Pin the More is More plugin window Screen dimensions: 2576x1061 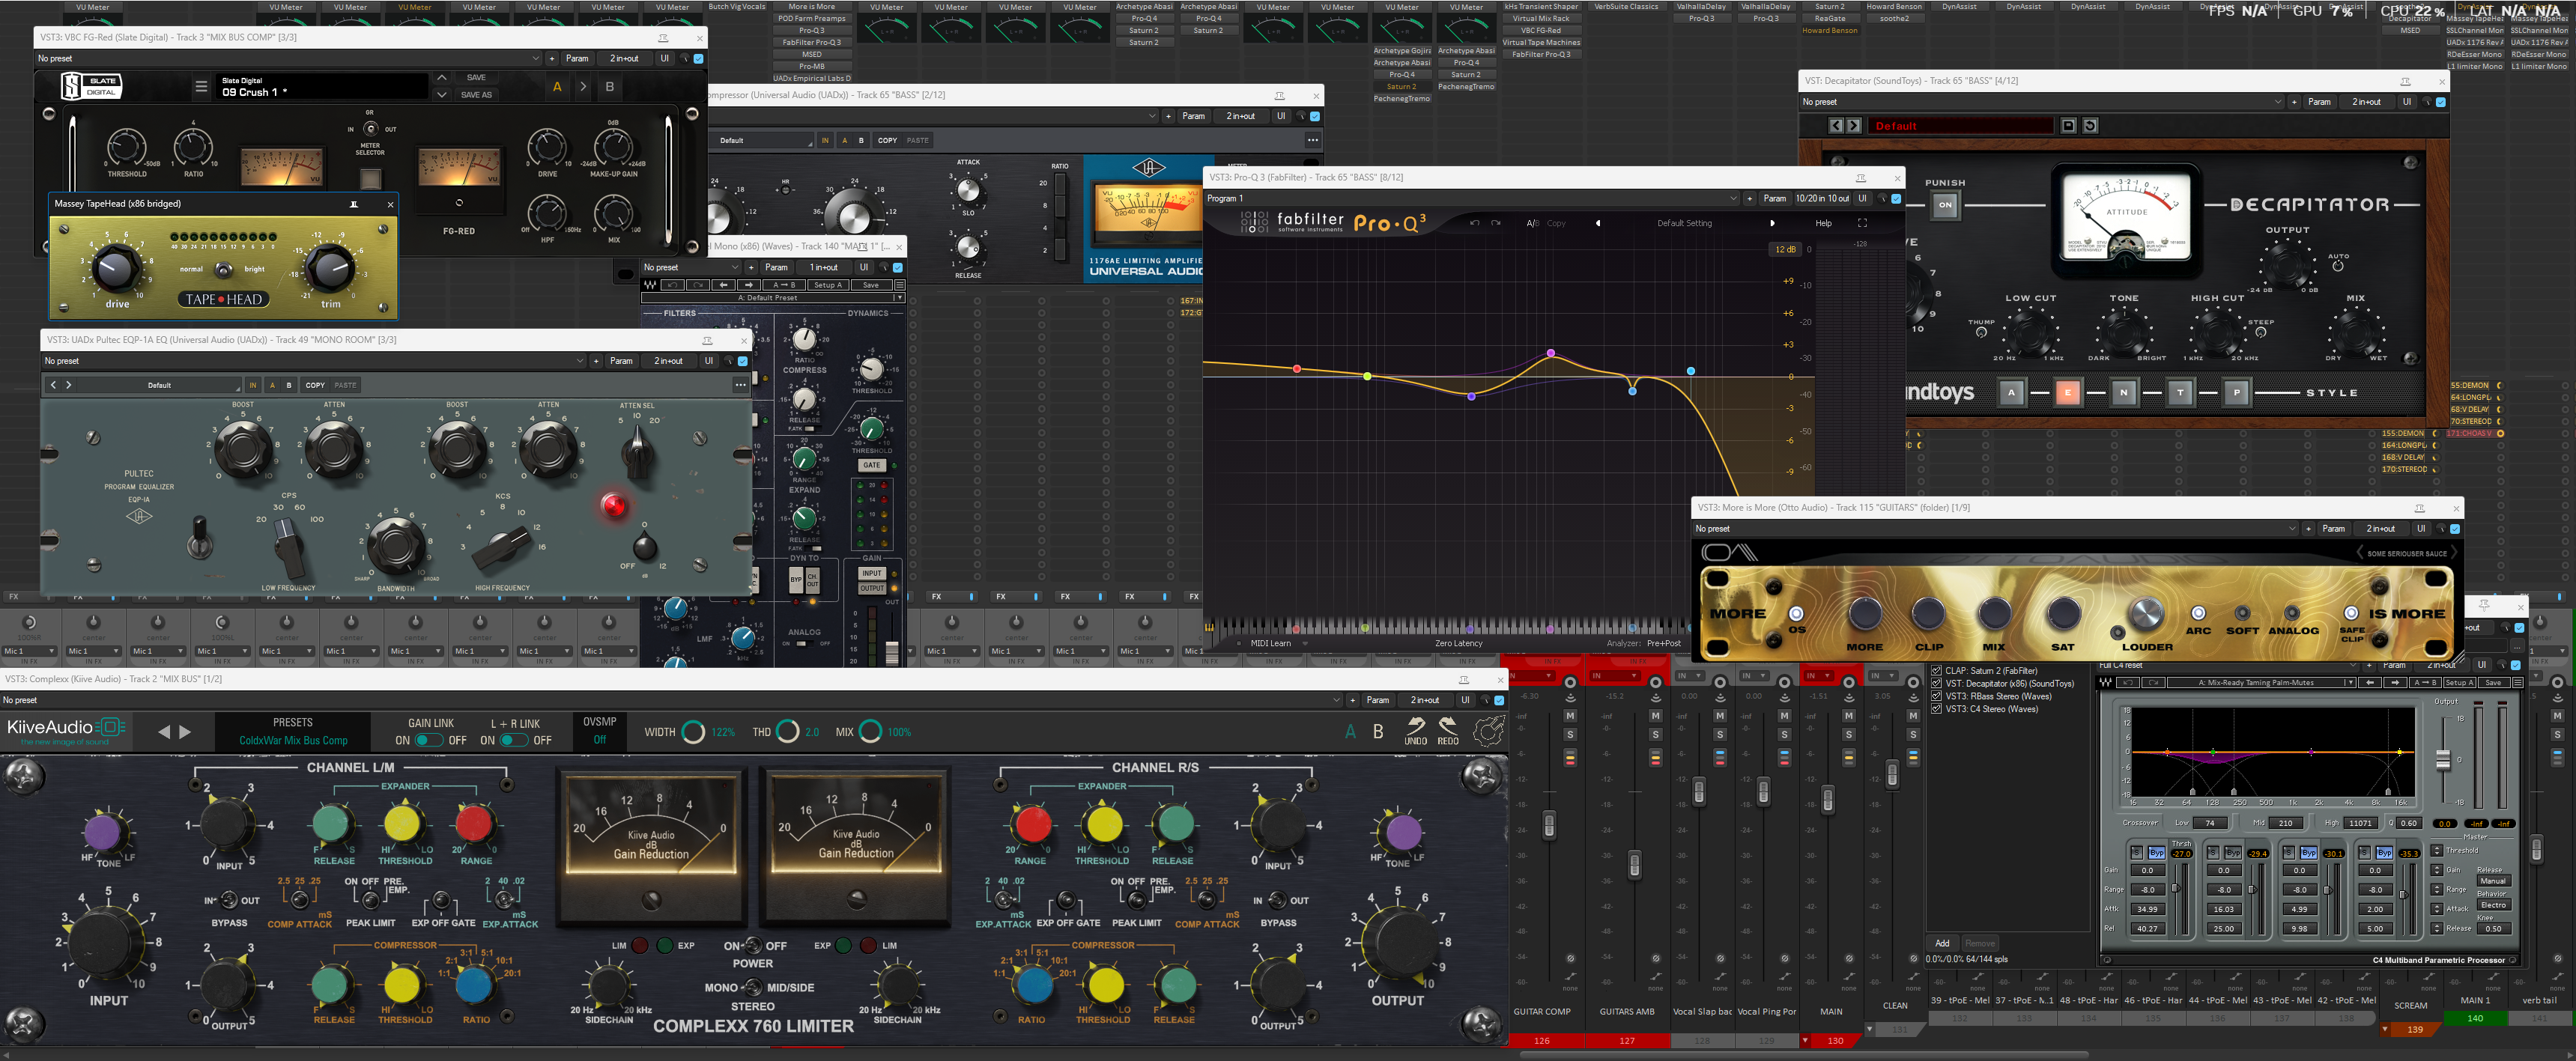(2419, 508)
